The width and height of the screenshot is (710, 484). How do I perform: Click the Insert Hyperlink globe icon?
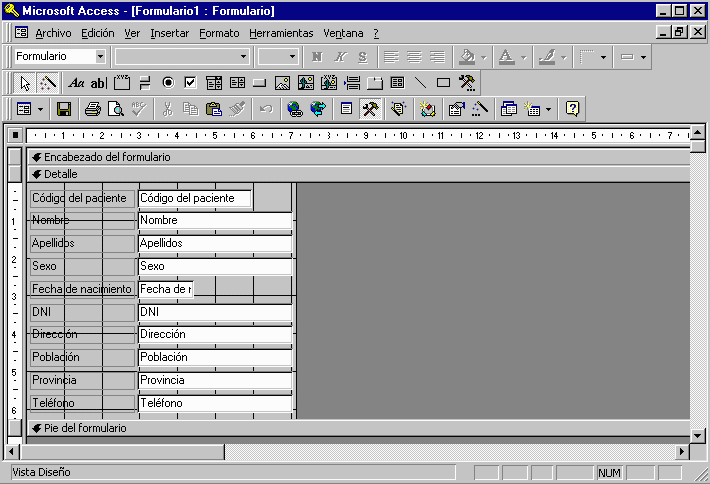pos(295,109)
